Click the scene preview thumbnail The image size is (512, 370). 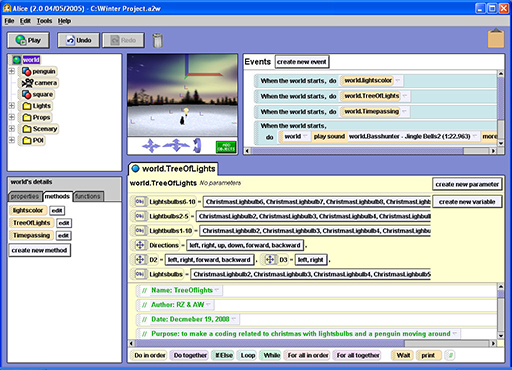click(182, 95)
